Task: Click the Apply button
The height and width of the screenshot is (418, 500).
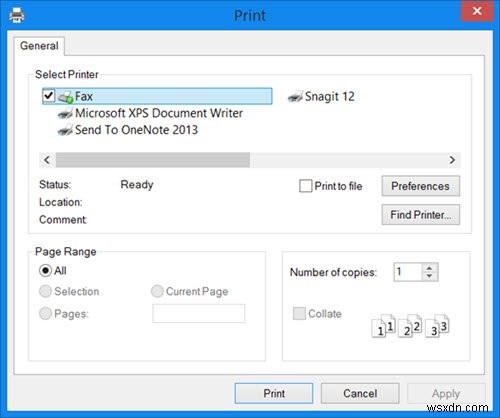Action: click(446, 393)
